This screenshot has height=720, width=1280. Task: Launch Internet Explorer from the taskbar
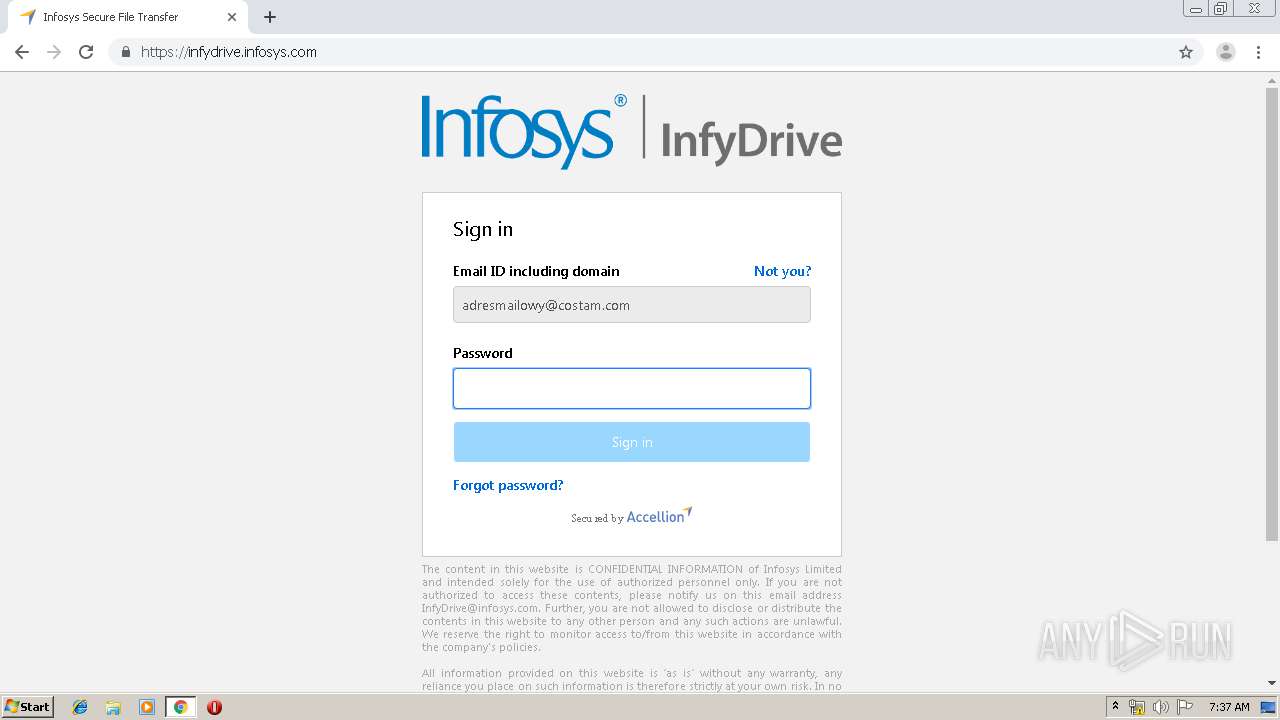[80, 707]
